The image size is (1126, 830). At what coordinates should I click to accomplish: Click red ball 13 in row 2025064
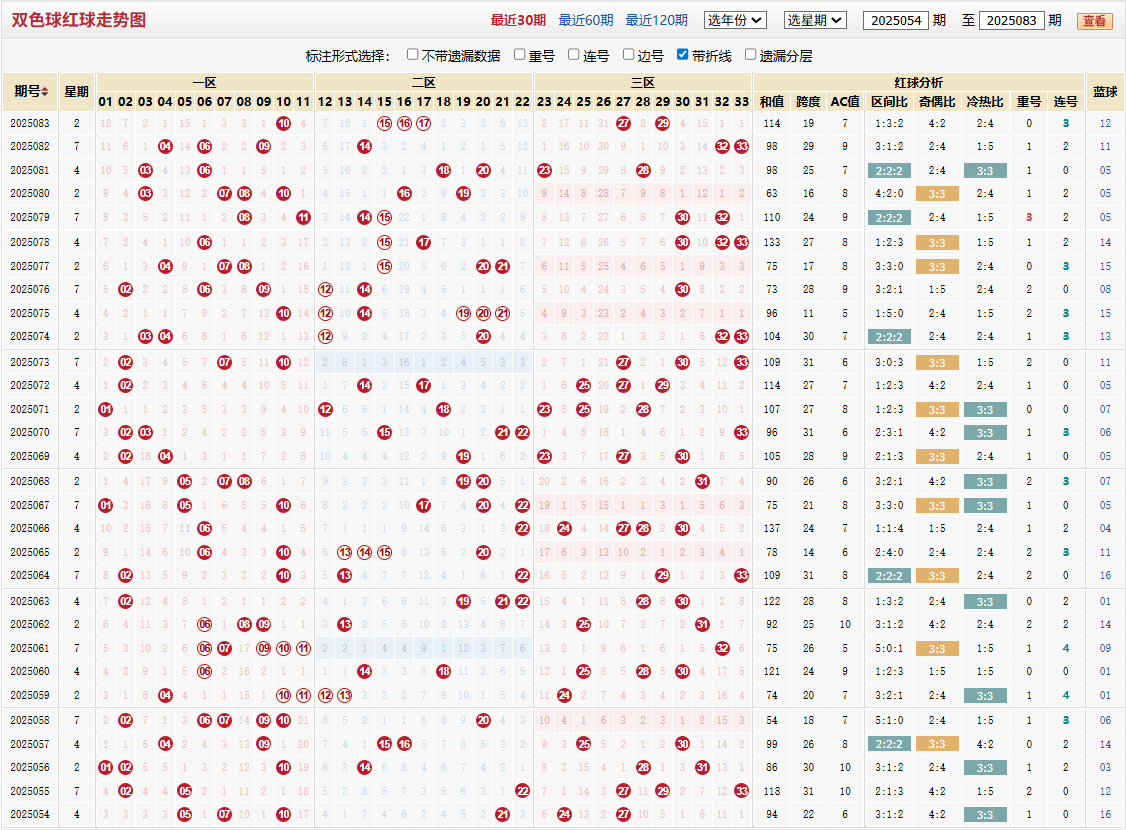pyautogui.click(x=345, y=576)
